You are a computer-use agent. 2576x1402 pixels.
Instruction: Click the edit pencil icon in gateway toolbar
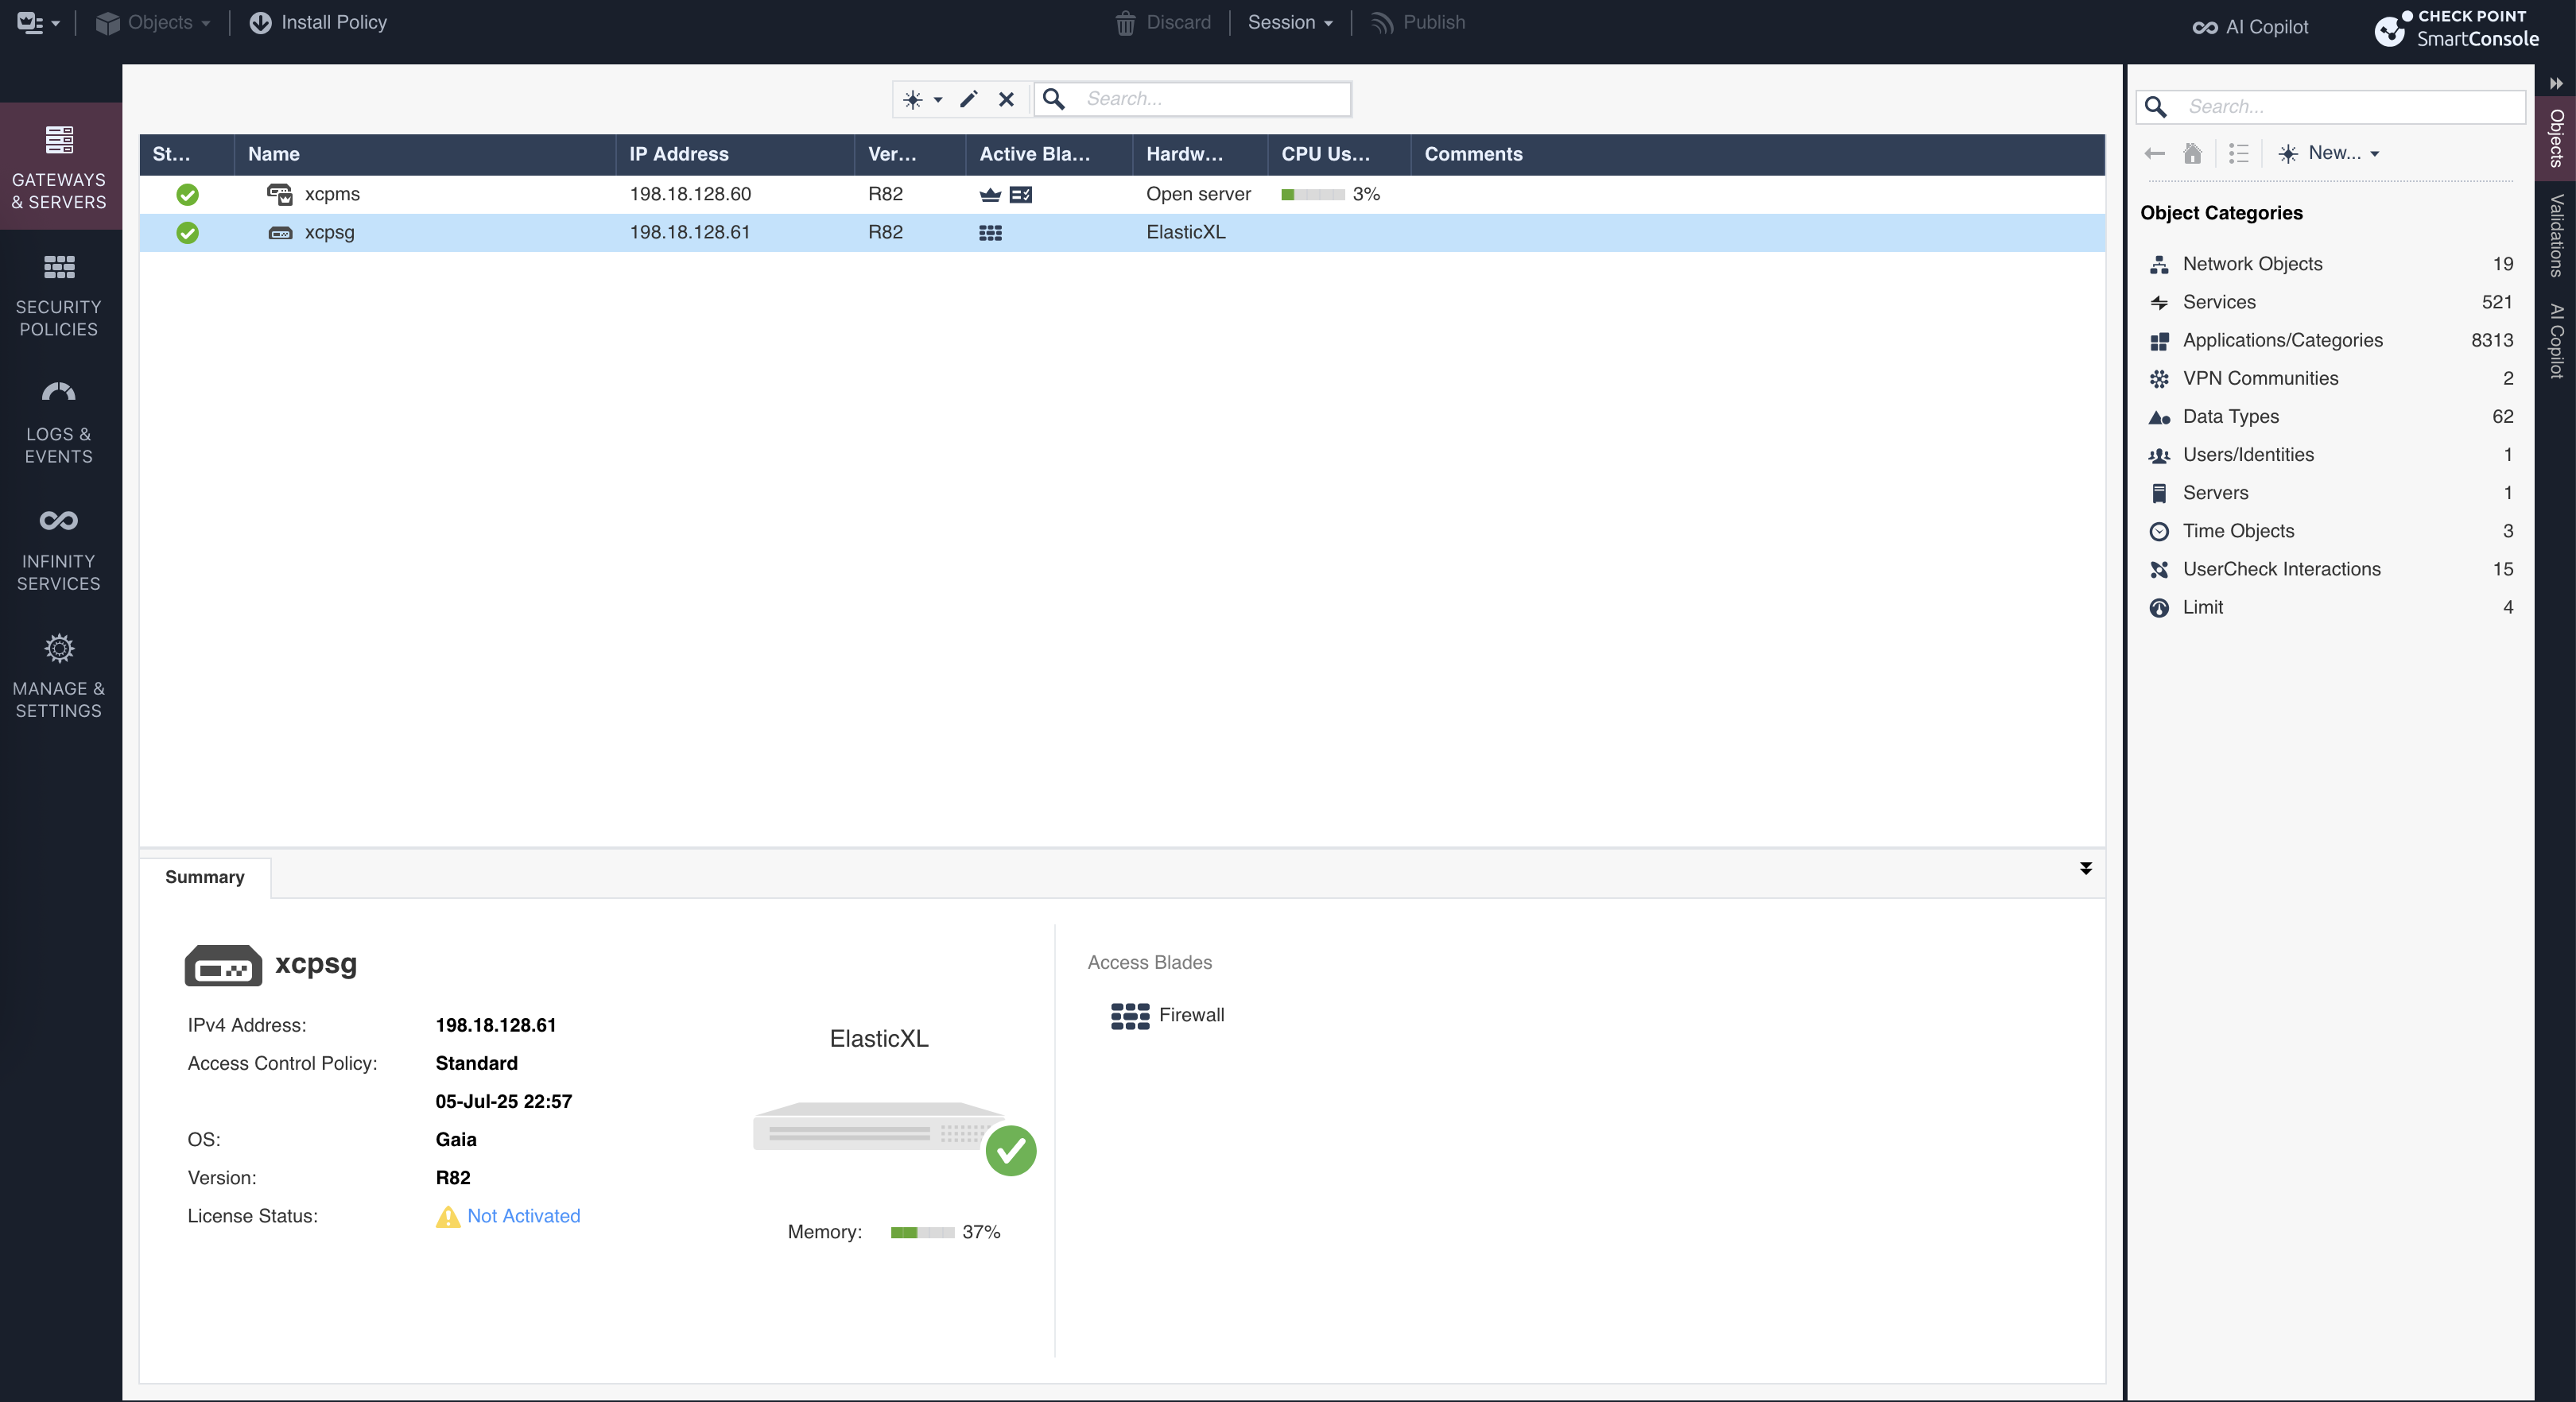click(x=968, y=99)
